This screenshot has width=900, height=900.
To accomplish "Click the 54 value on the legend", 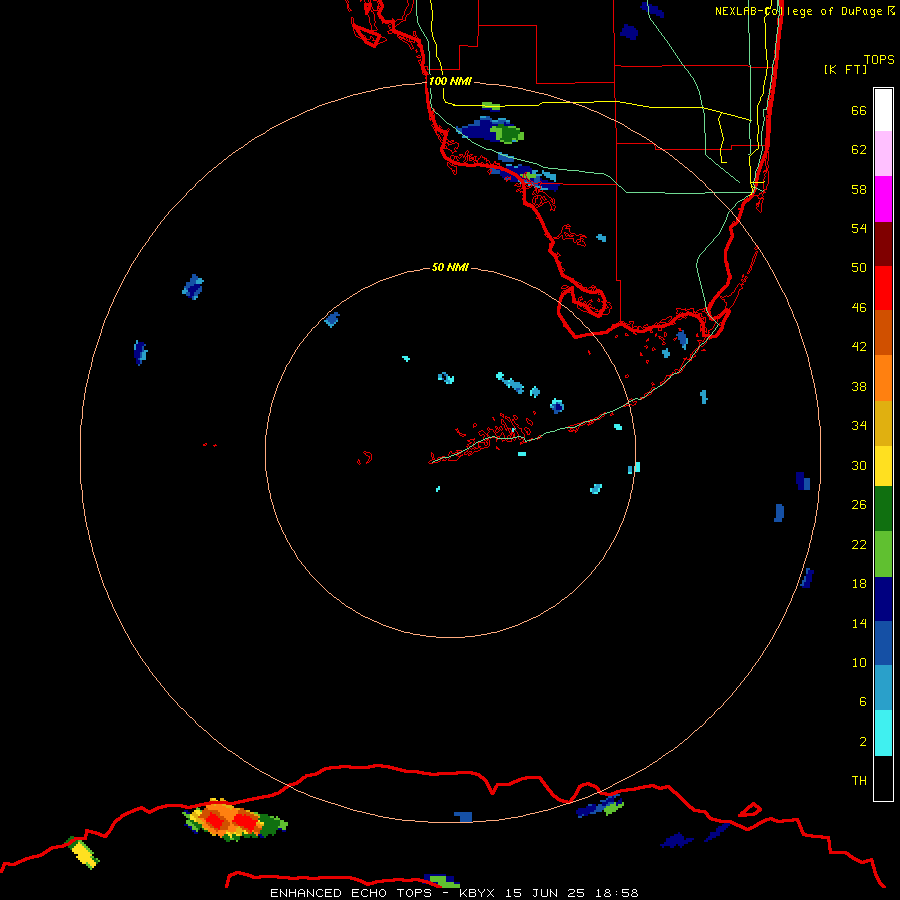I will [859, 228].
